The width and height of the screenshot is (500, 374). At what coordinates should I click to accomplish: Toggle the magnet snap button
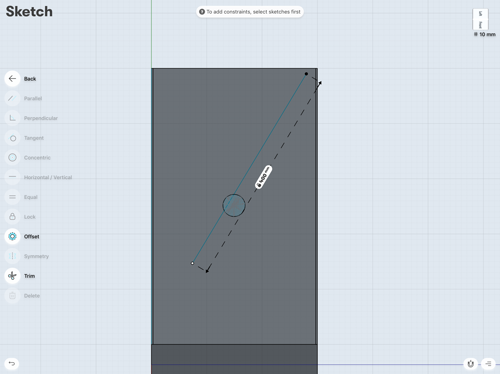470,364
